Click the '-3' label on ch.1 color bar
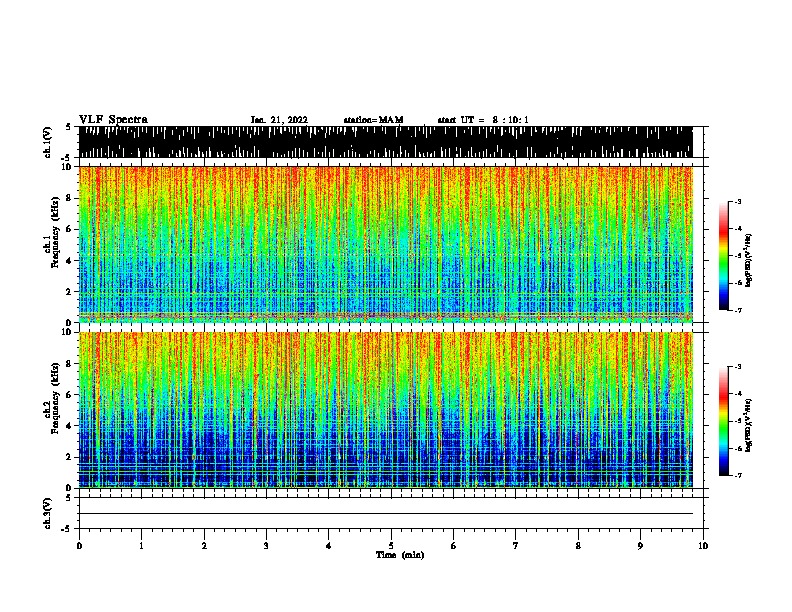The image size is (792, 612). click(x=737, y=201)
